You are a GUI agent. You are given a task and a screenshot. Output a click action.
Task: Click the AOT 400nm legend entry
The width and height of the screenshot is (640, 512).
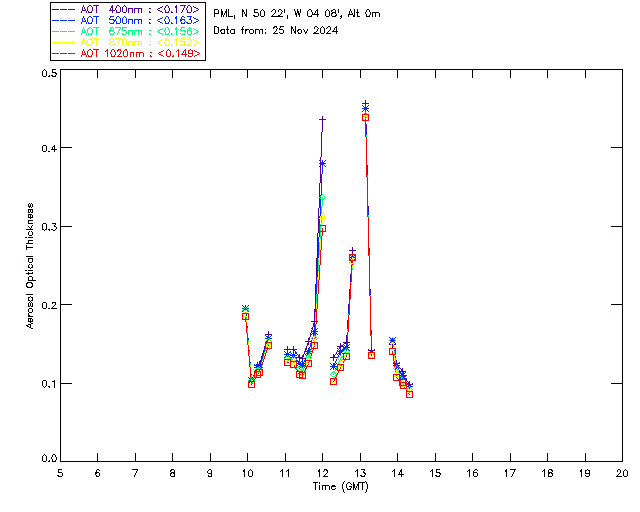[x=126, y=9]
